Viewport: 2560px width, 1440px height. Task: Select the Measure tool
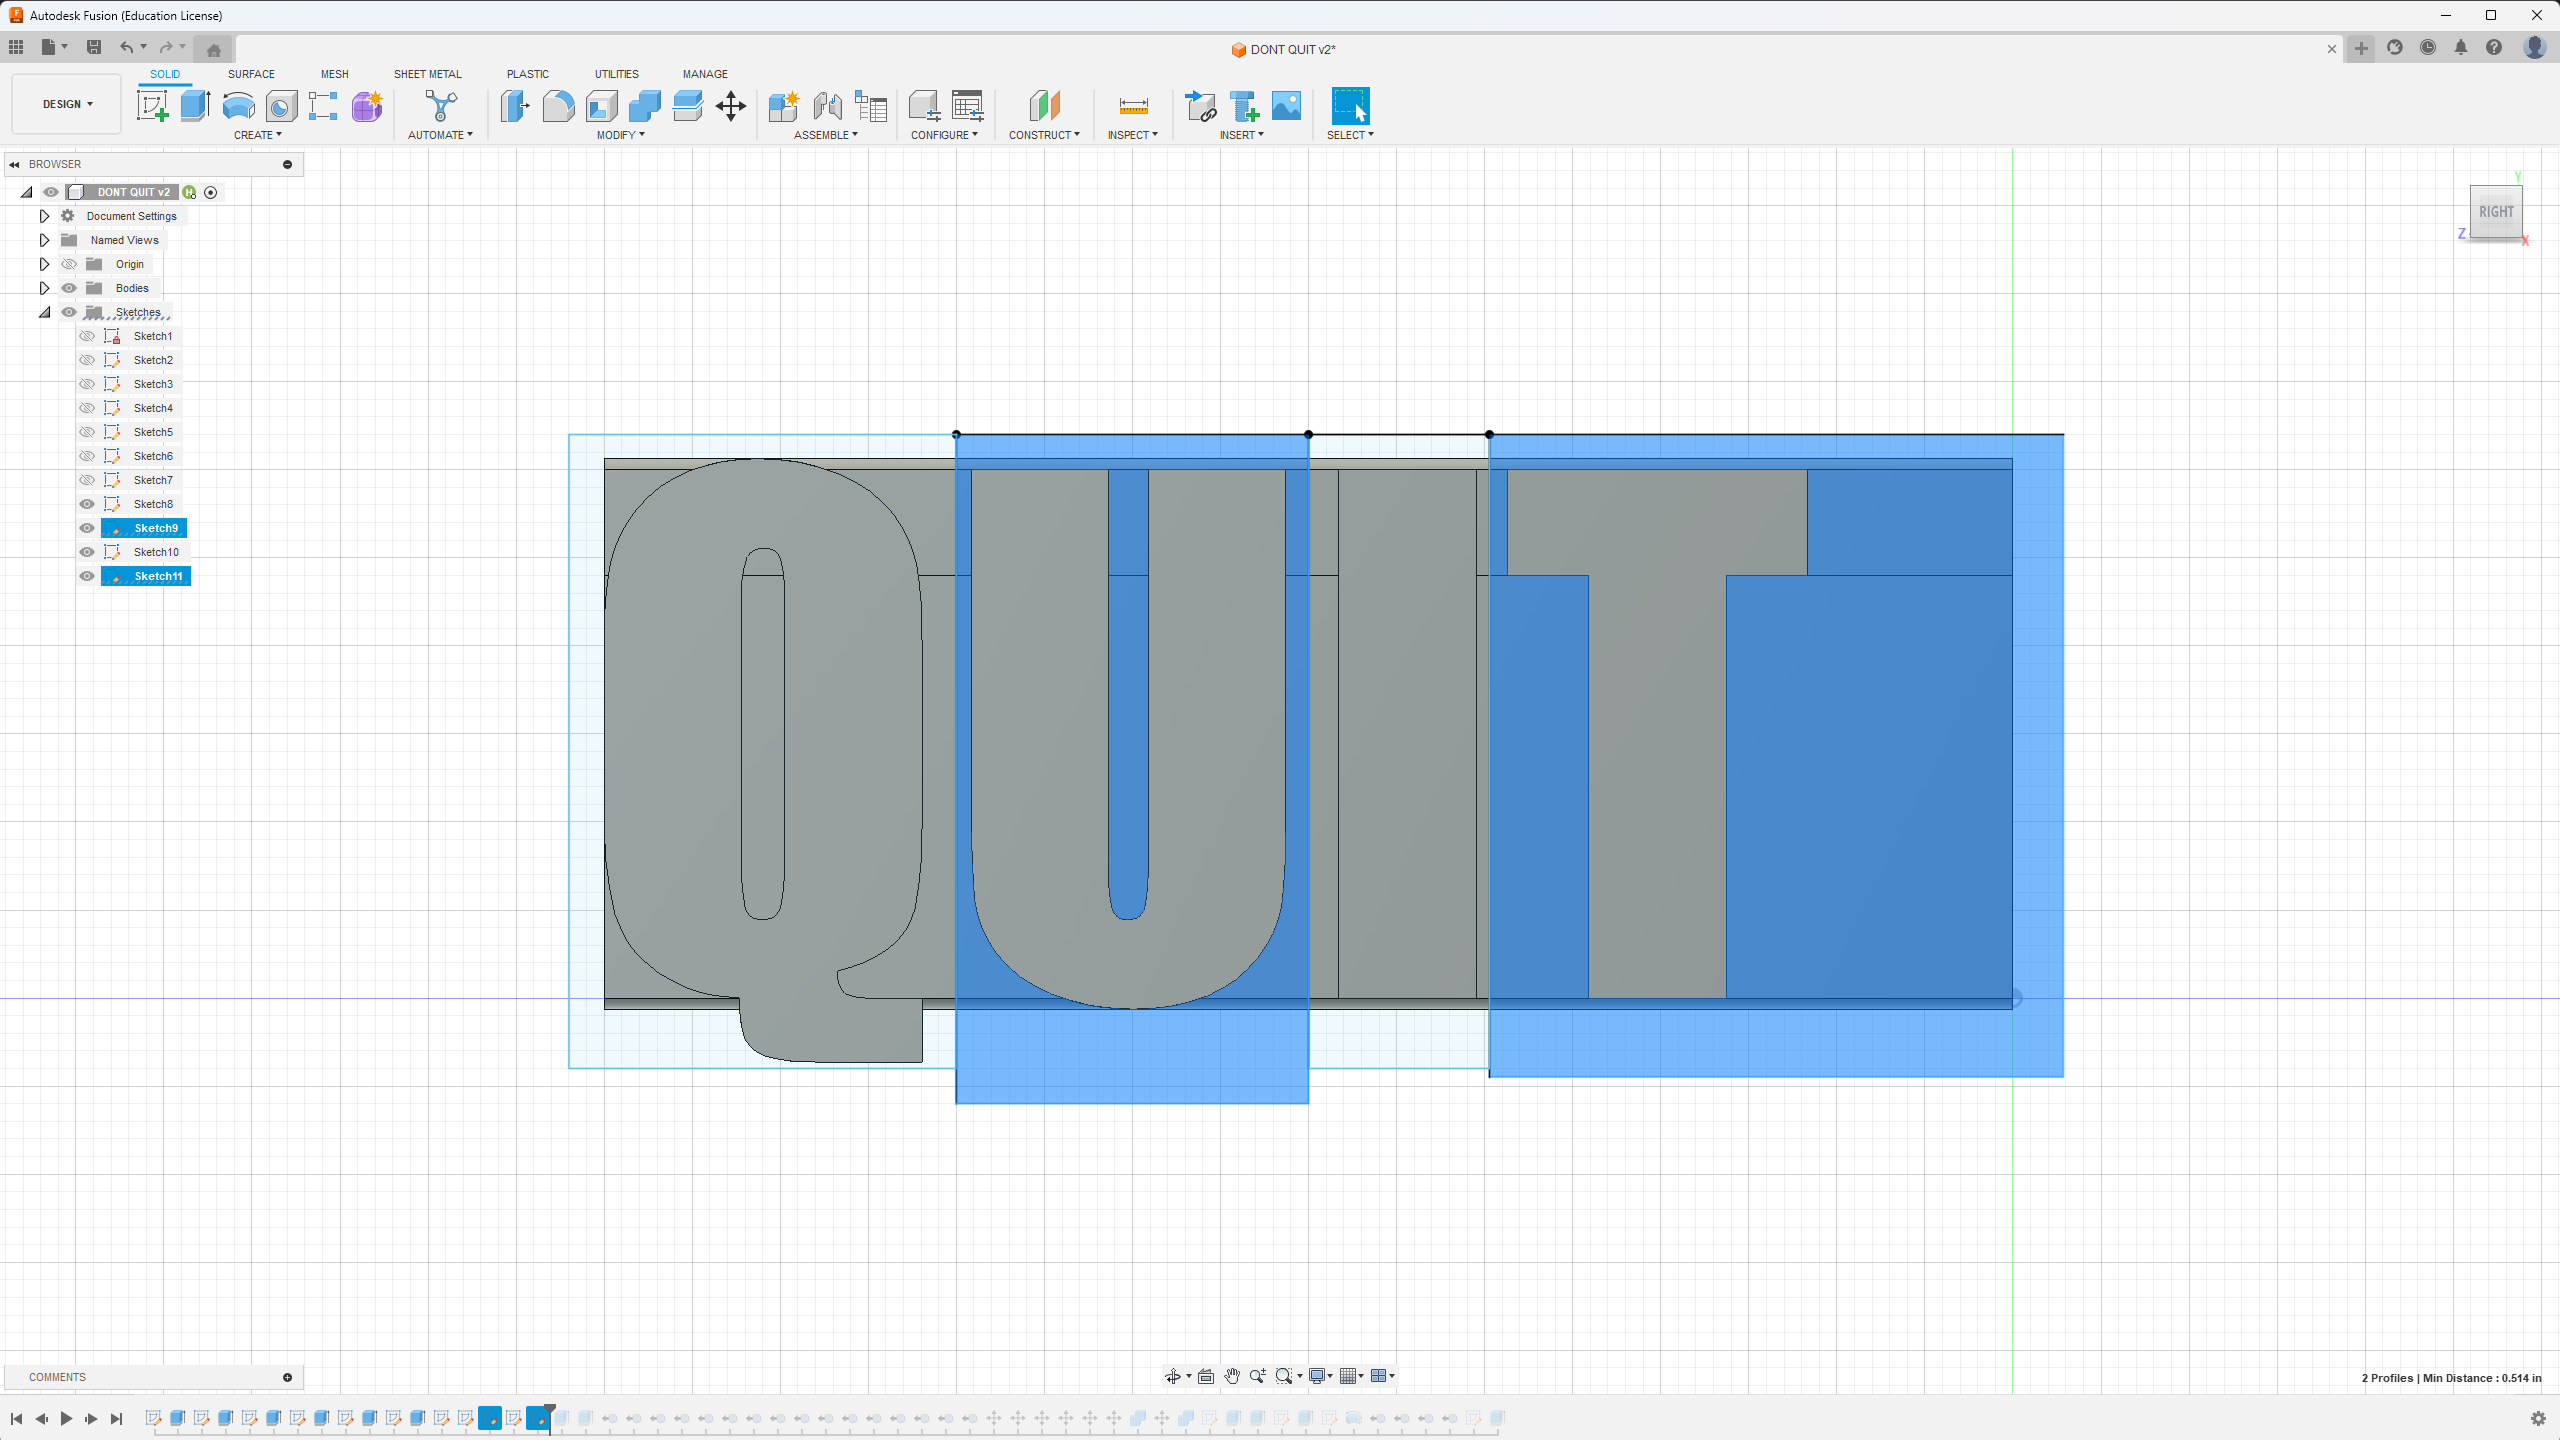1133,106
